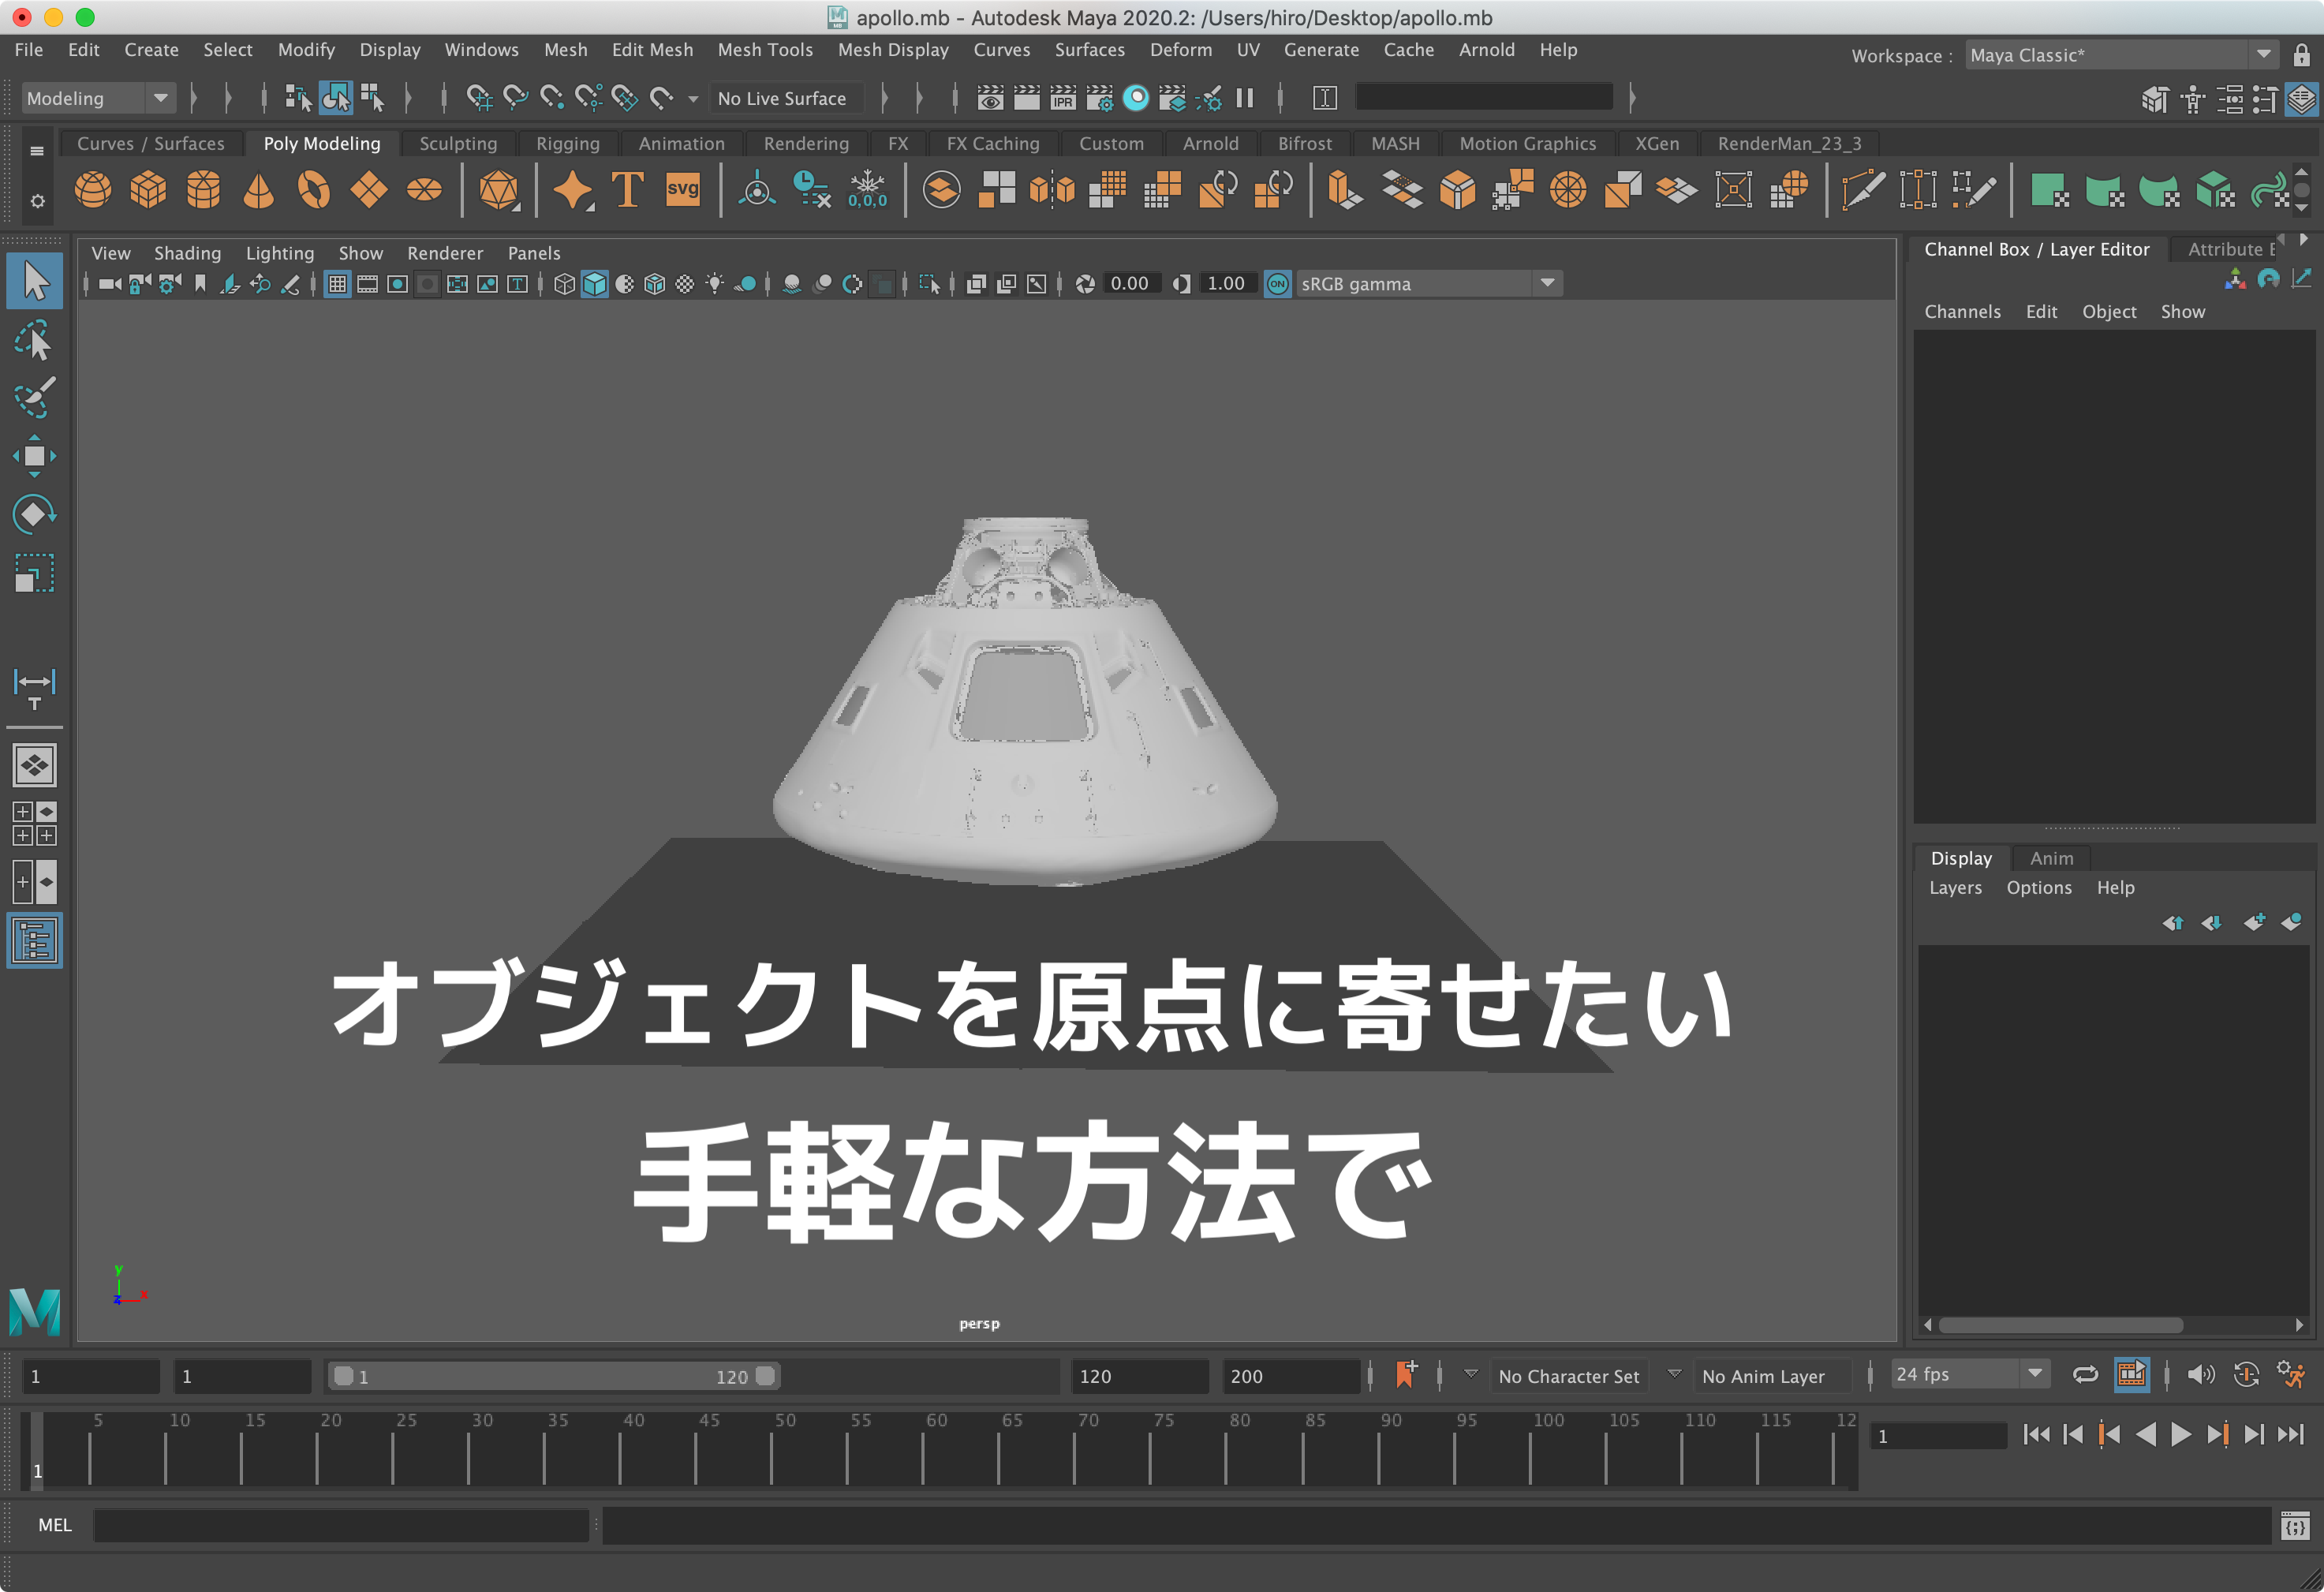Click the Play forwards button
Viewport: 2324px width, 1592px height.
(2180, 1435)
